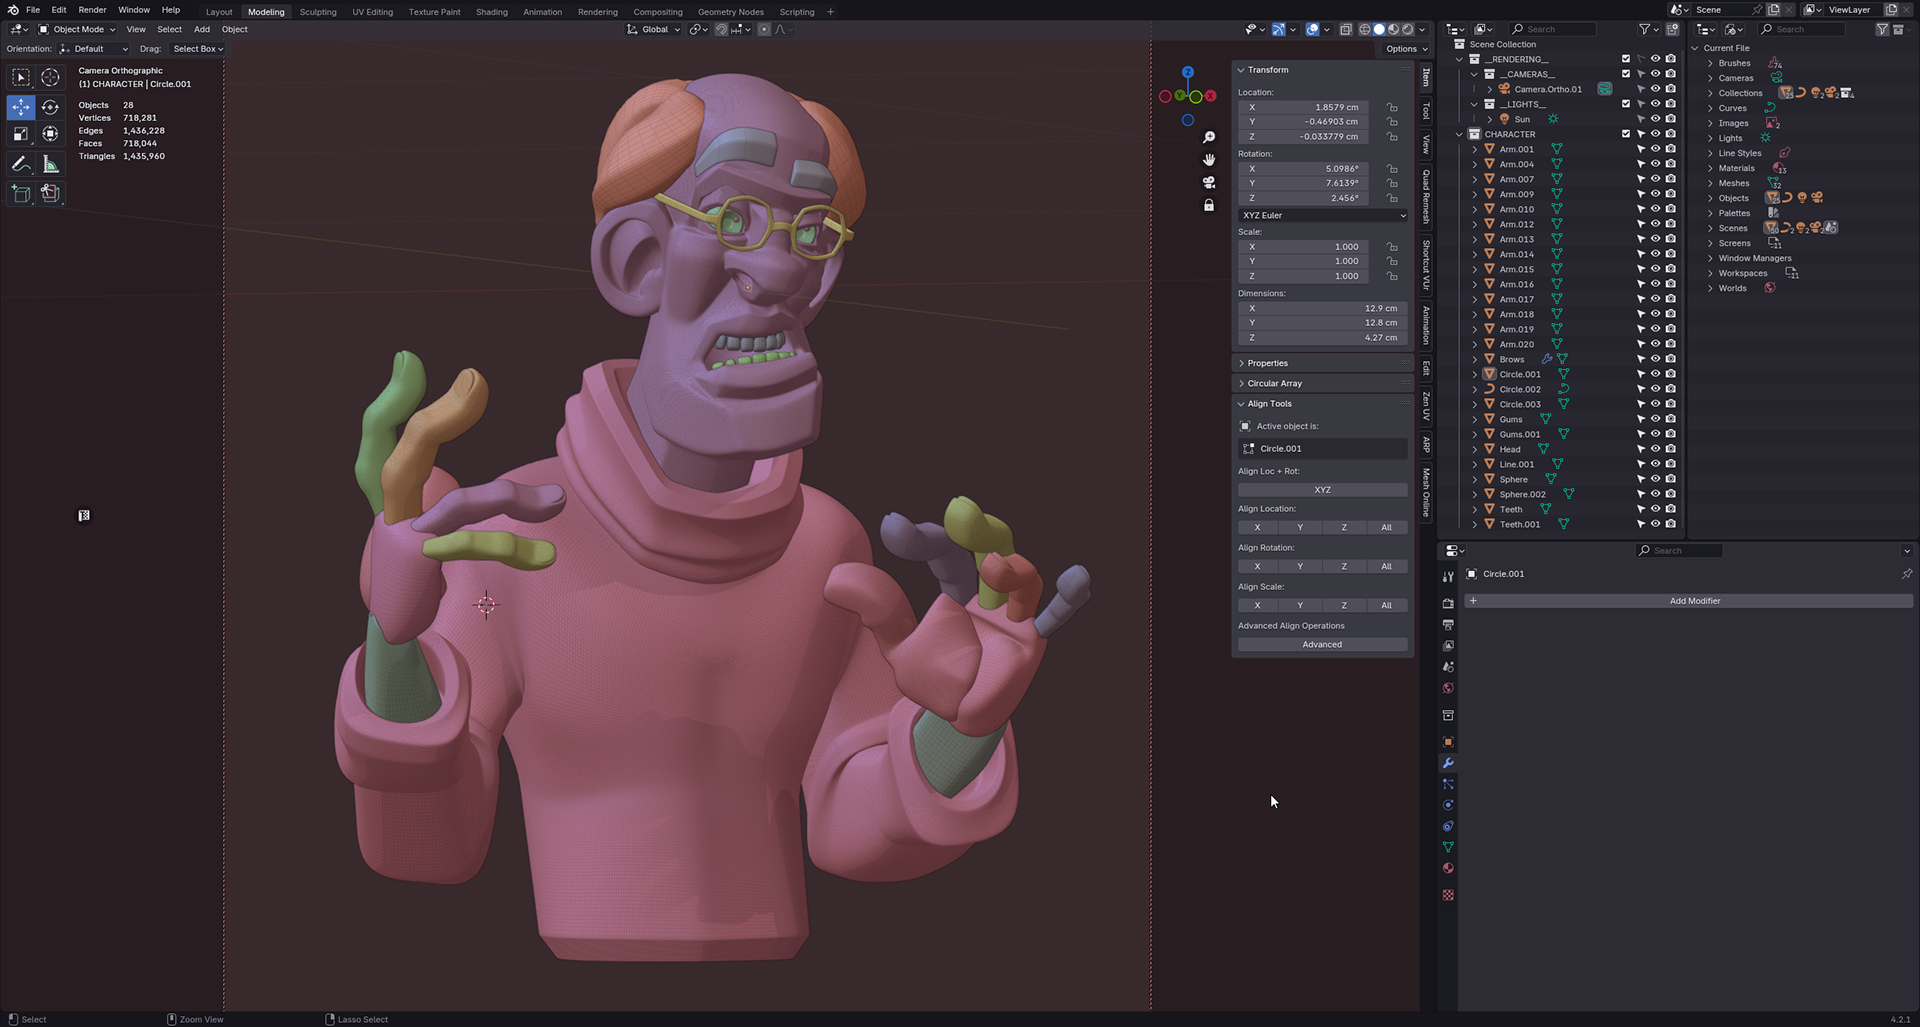Open the Render menu
This screenshot has height=1027, width=1920.
(x=92, y=10)
